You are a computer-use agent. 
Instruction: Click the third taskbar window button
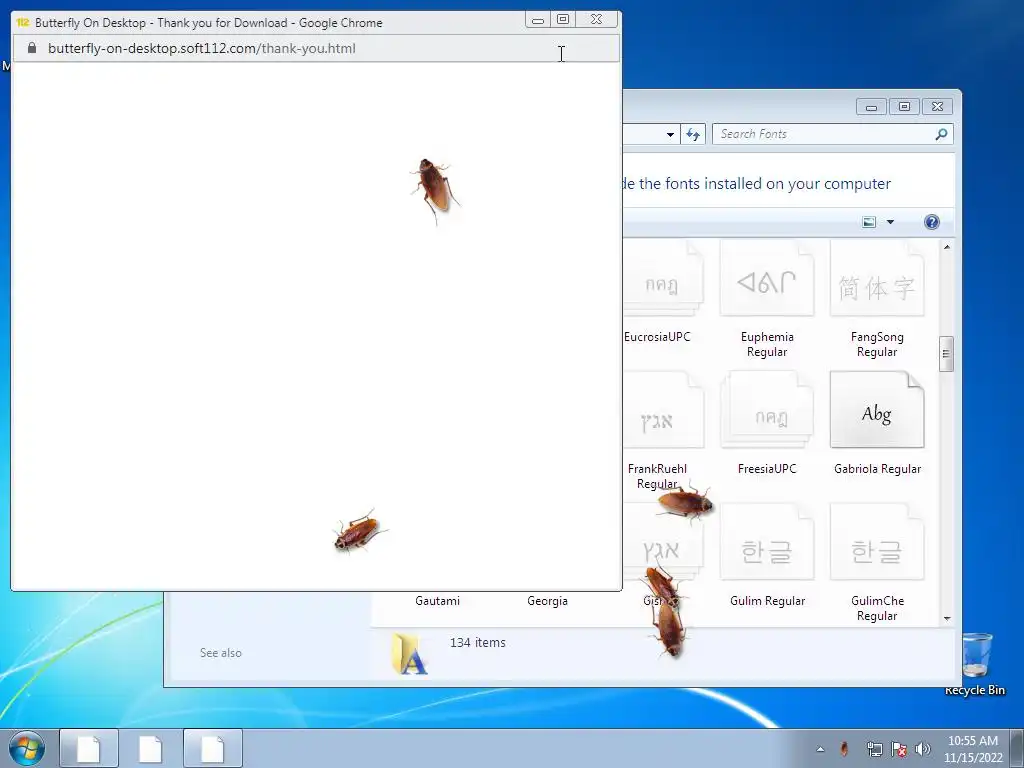click(x=213, y=748)
